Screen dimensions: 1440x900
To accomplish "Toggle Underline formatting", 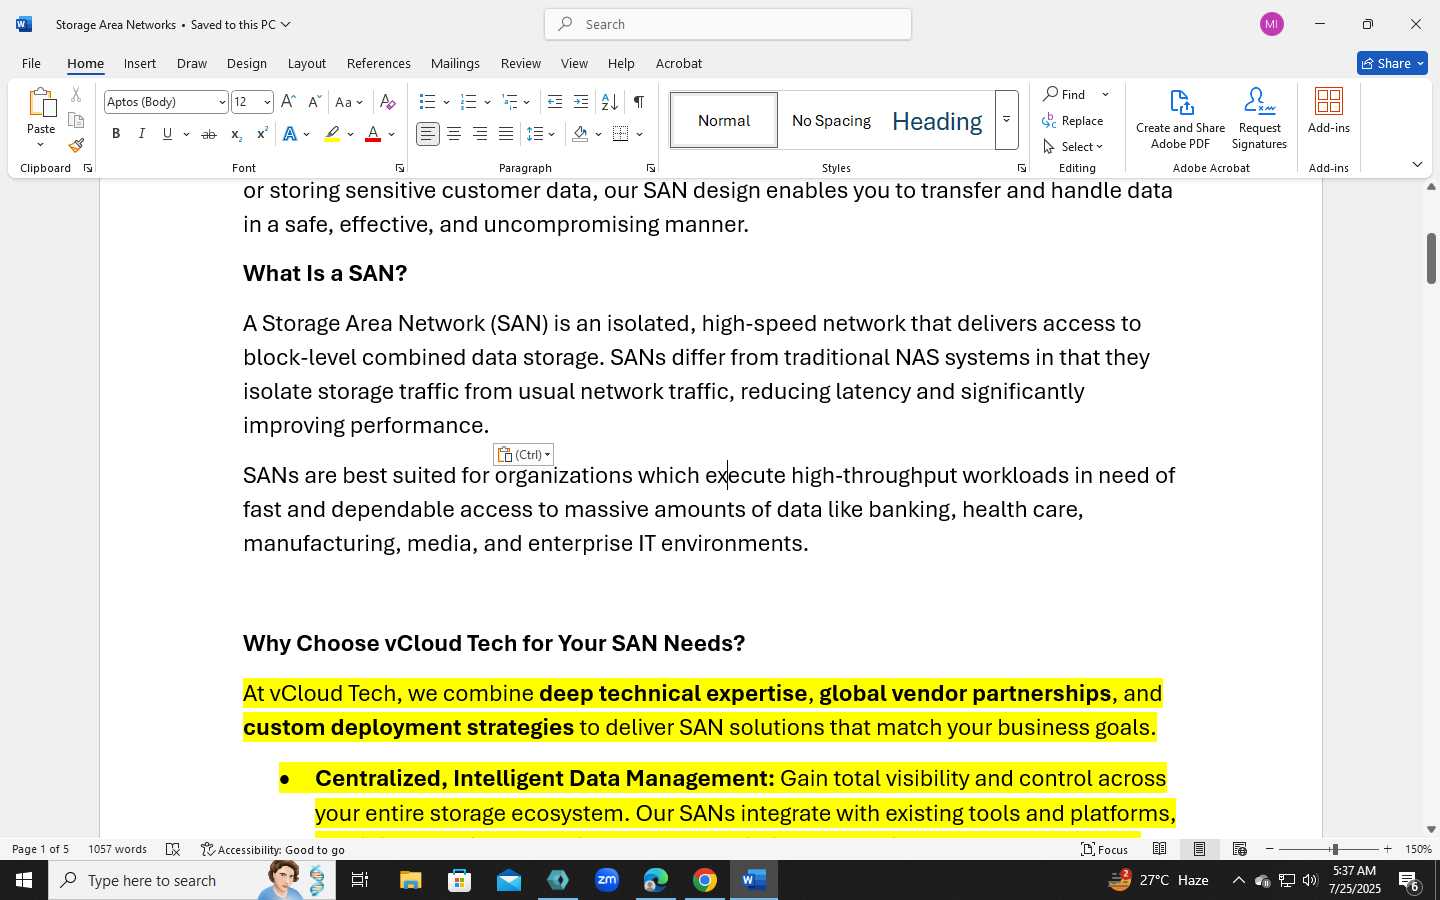I will coord(168,134).
